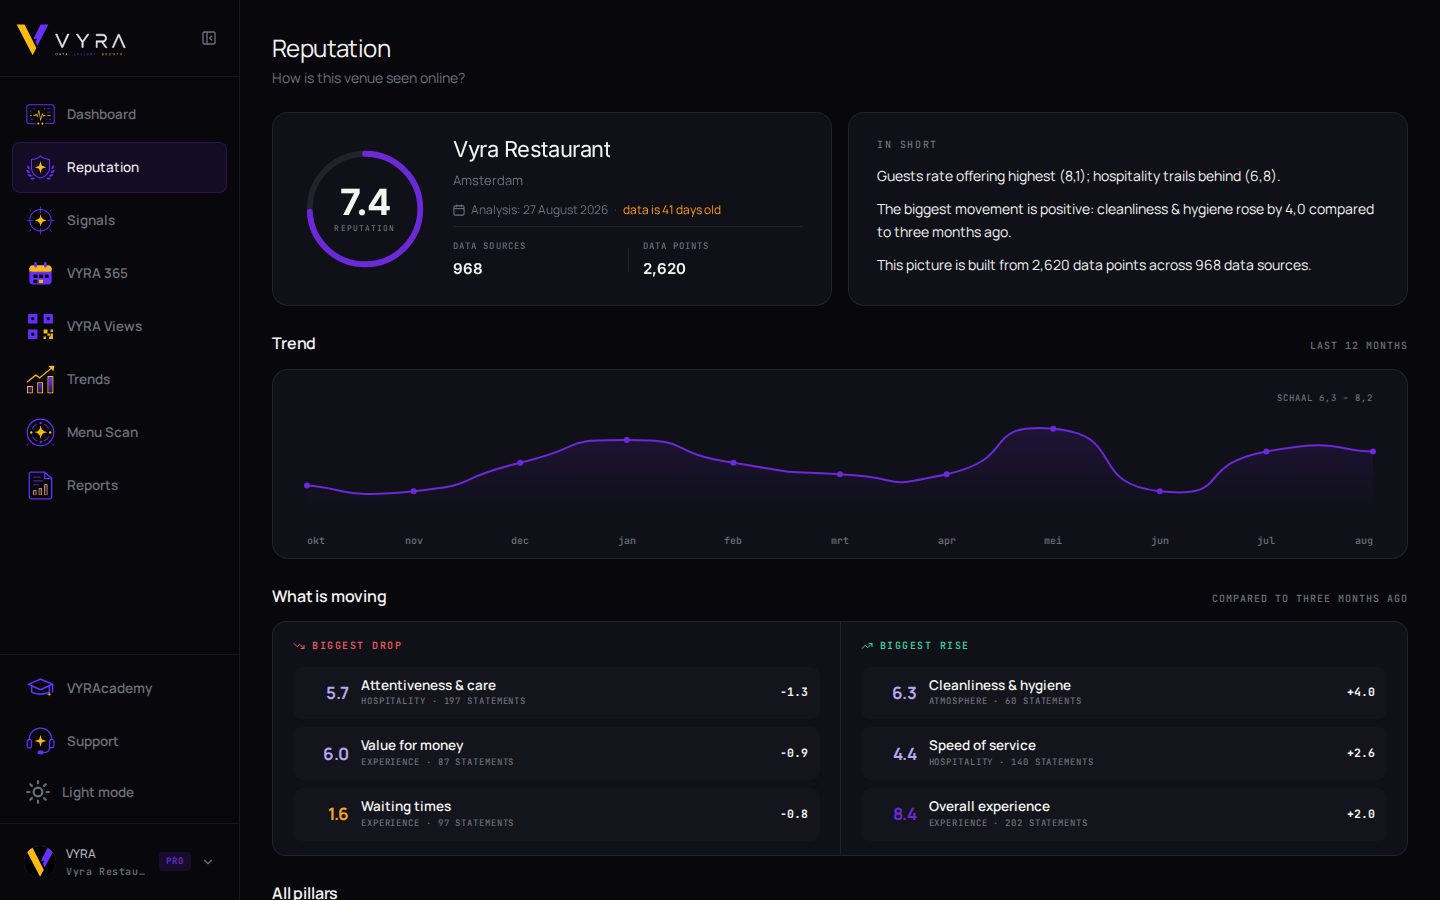Navigate to VYRA Views
The width and height of the screenshot is (1440, 900).
(x=119, y=326)
